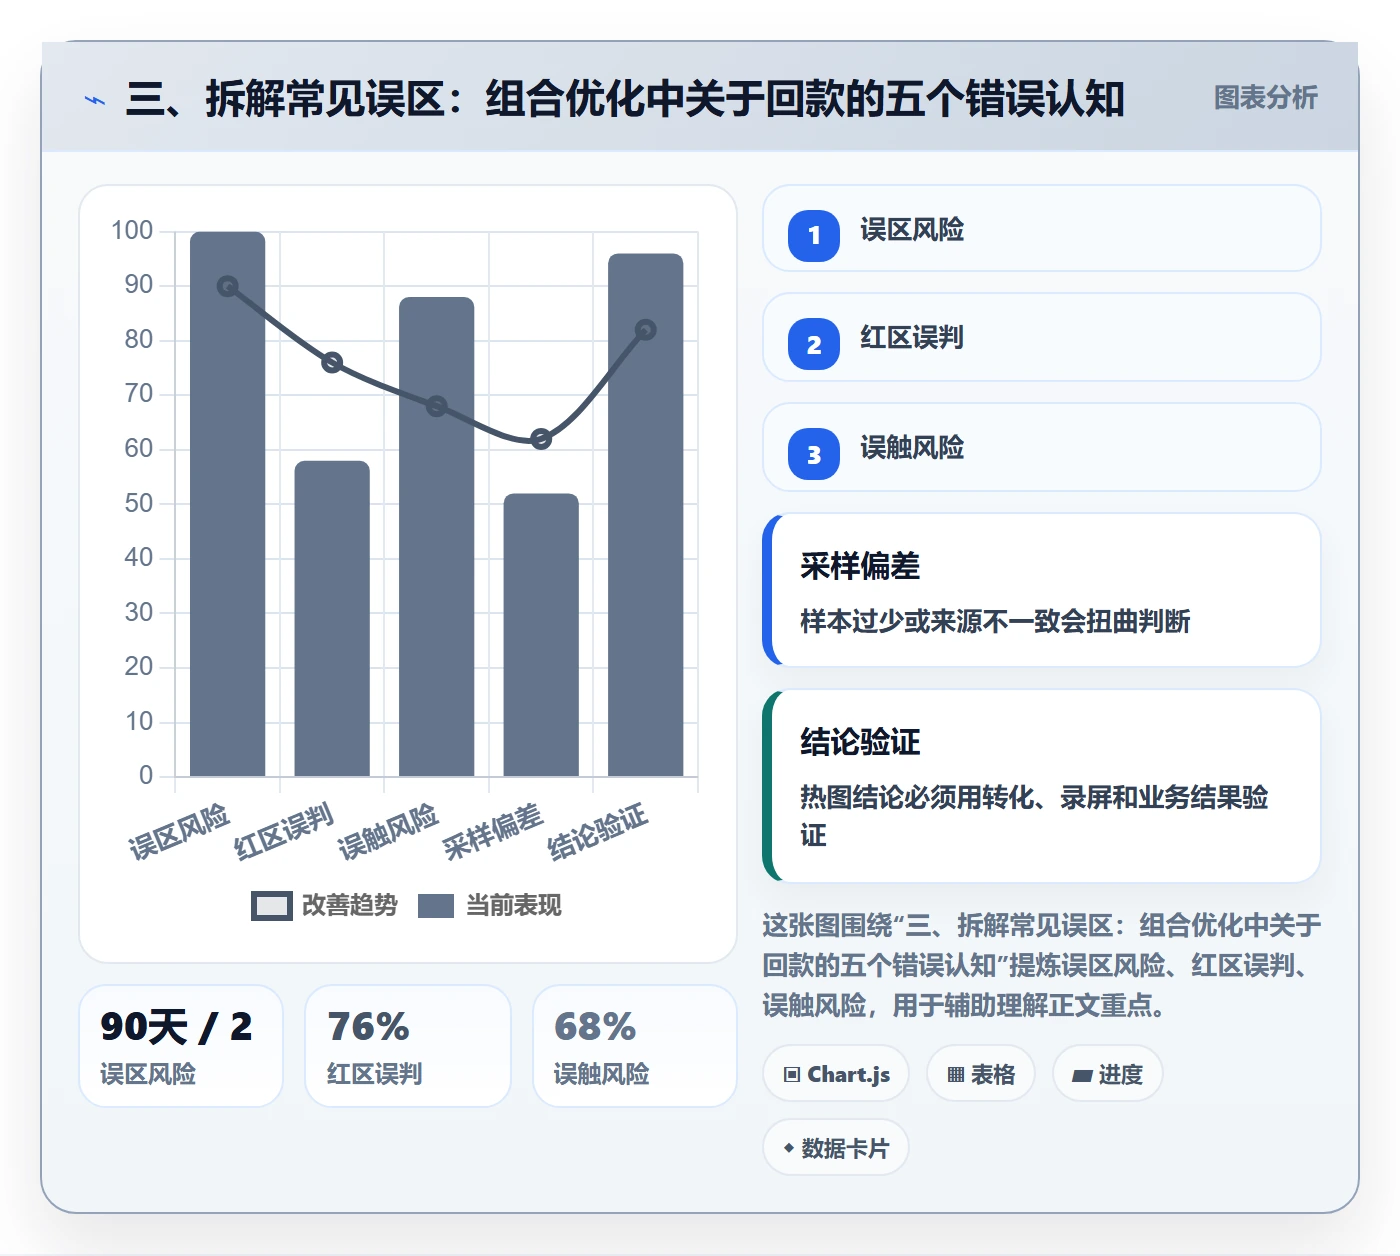Click the icon in the 进度 tag
Image resolution: width=1400 pixels, height=1256 pixels.
[x=1082, y=1076]
